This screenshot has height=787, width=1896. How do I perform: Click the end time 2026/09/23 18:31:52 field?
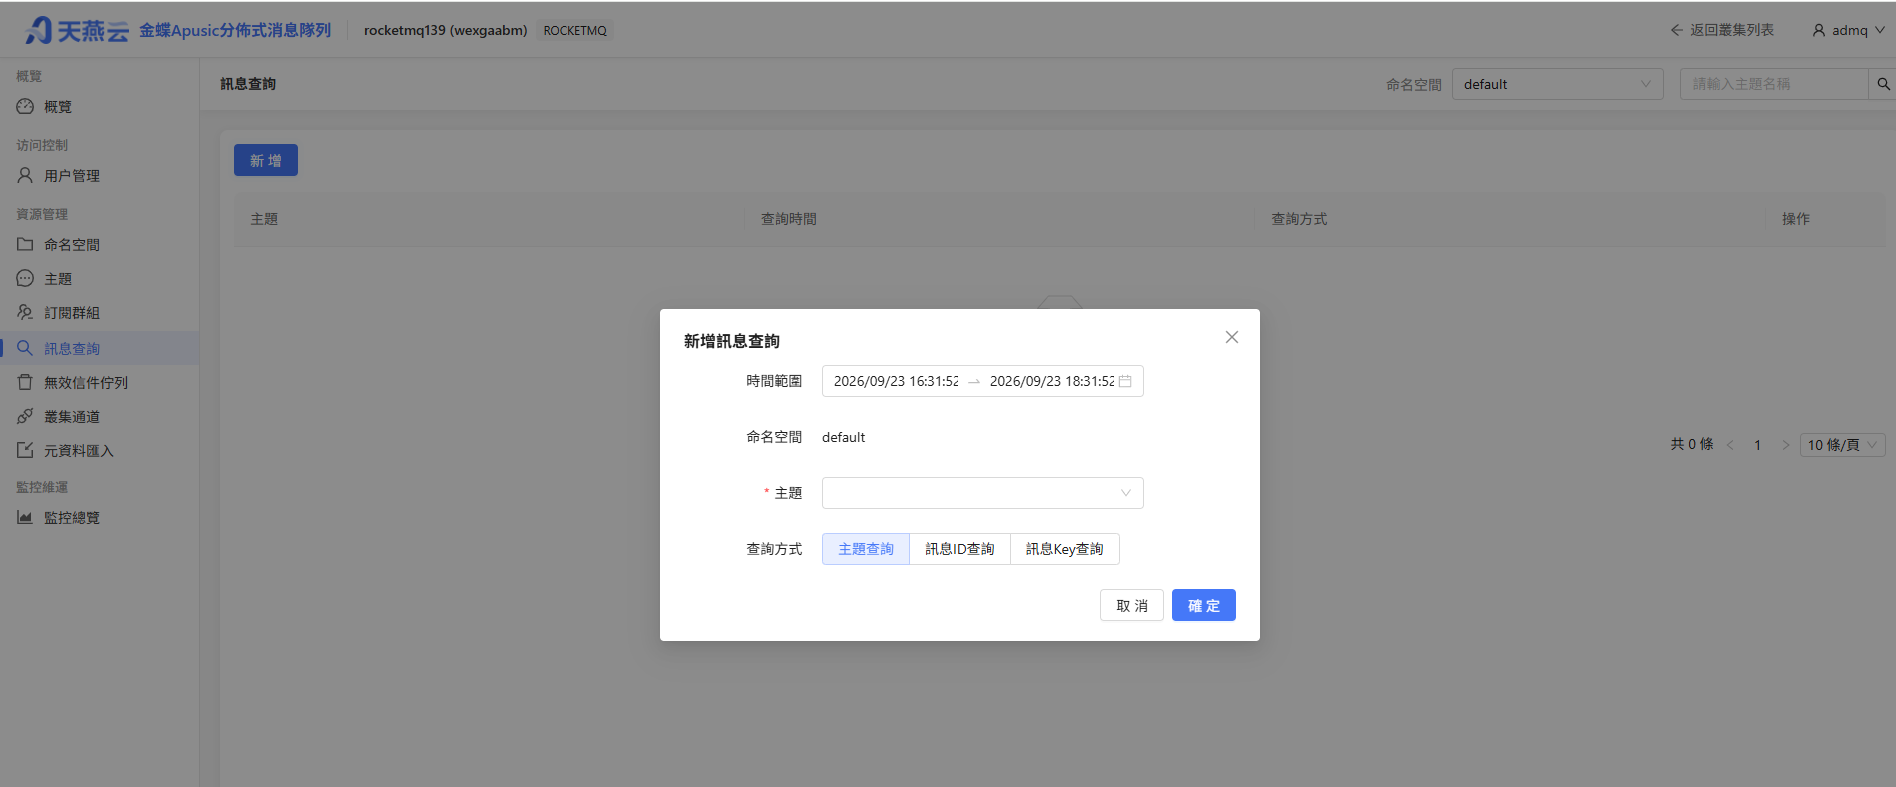pyautogui.click(x=1052, y=381)
